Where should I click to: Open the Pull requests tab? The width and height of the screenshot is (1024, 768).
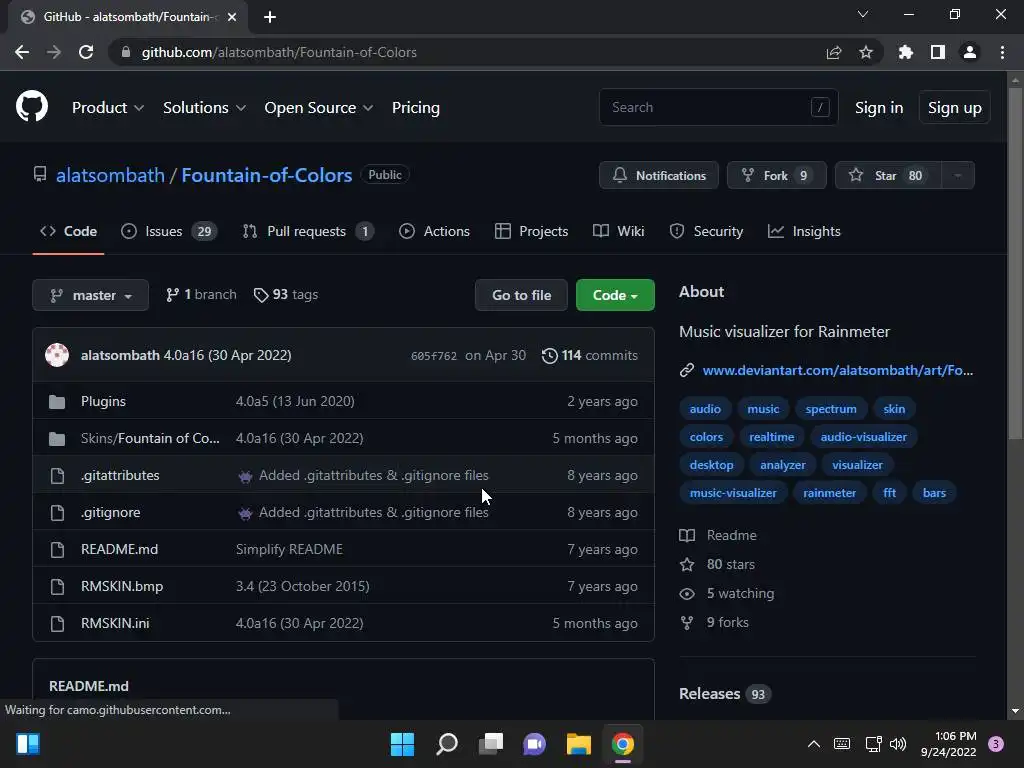tap(308, 231)
